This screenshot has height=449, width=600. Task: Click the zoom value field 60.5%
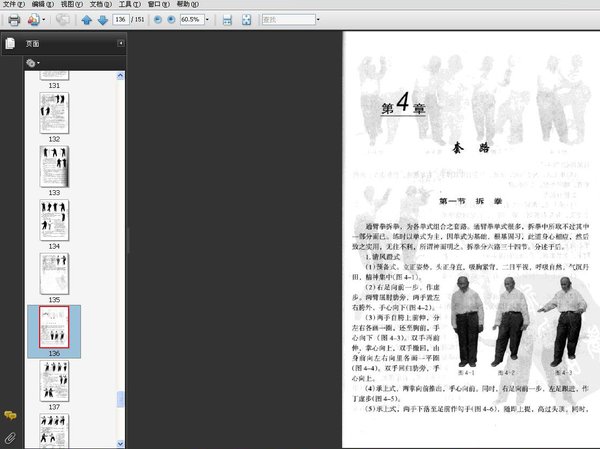pyautogui.click(x=192, y=20)
